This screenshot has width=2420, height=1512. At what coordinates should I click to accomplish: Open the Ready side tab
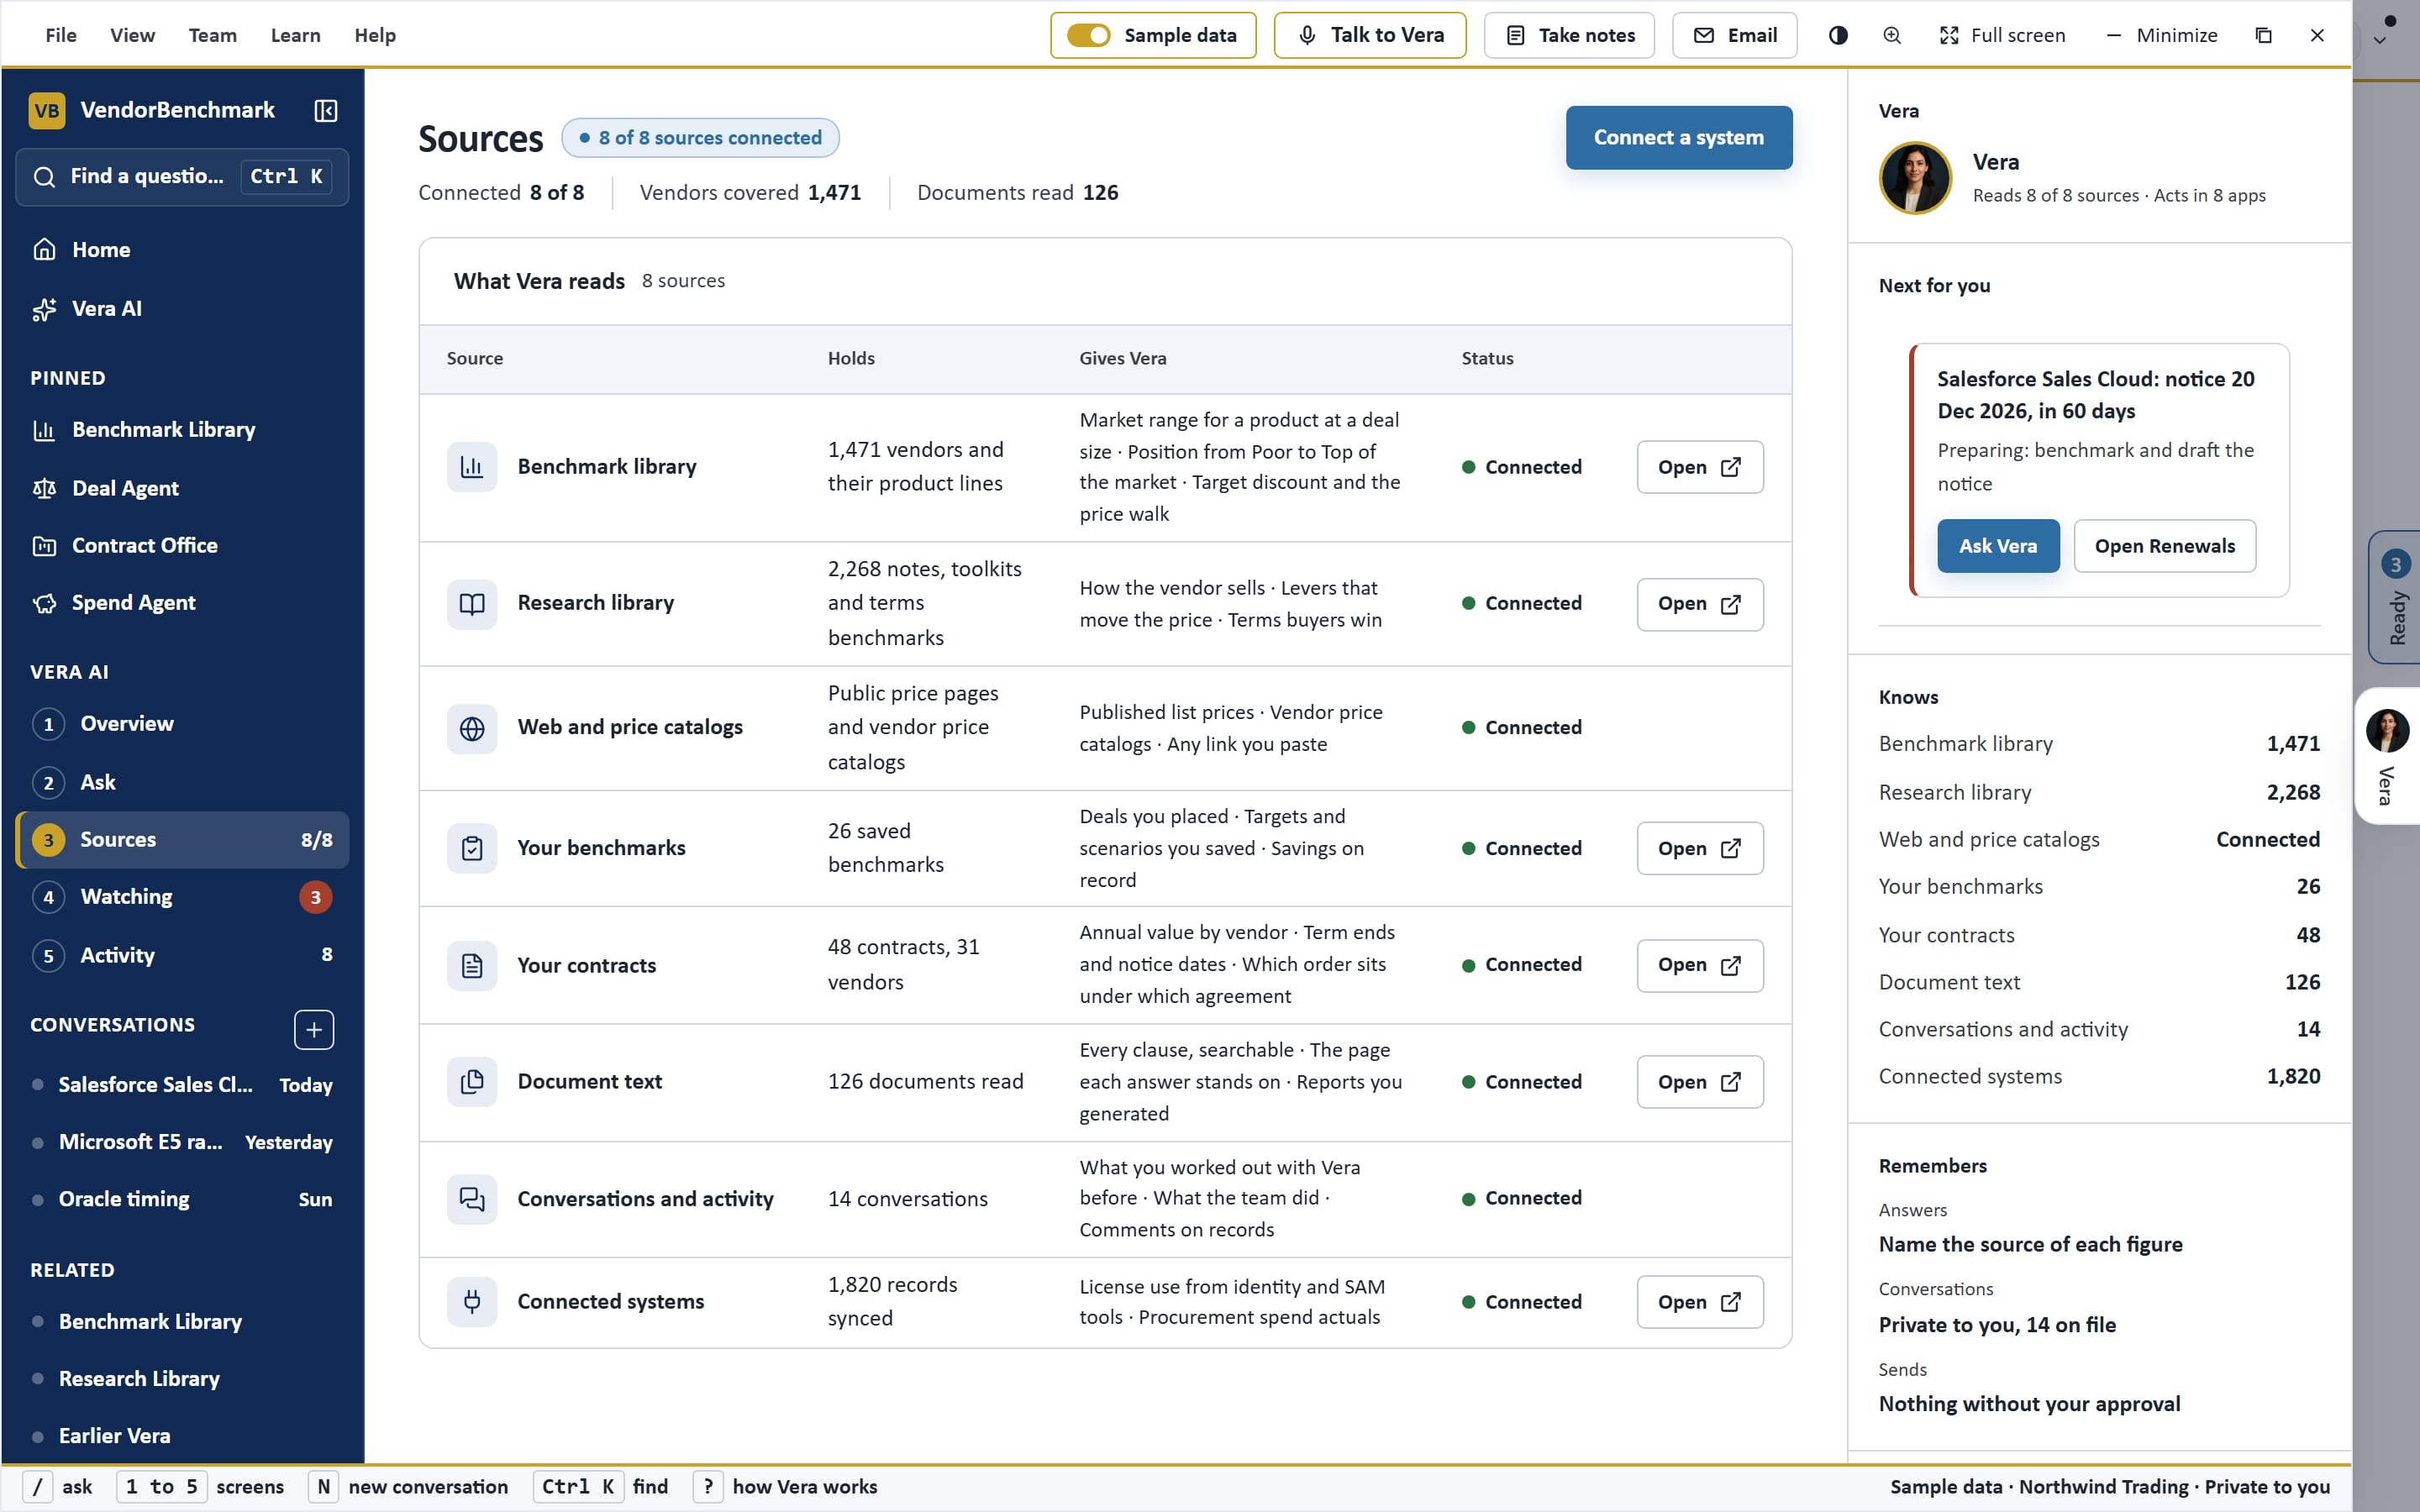tap(2395, 597)
